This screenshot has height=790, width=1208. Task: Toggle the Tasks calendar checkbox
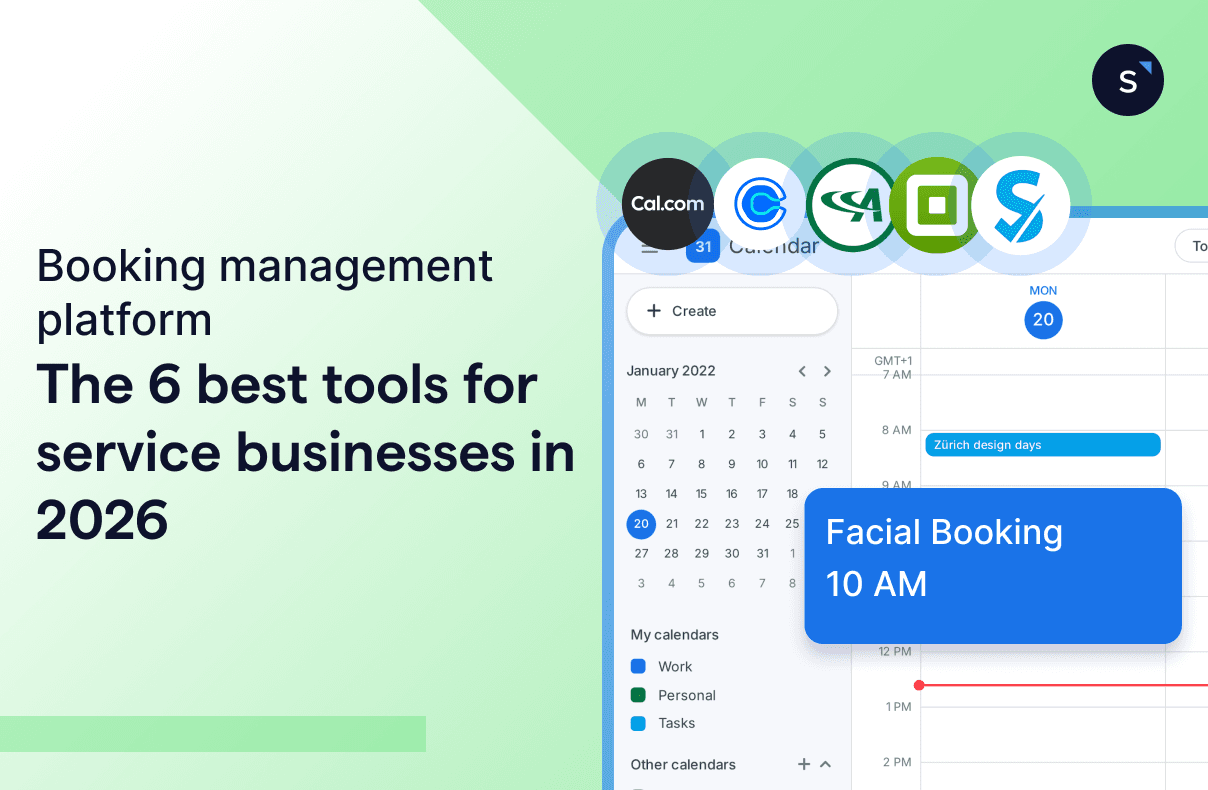[x=638, y=723]
